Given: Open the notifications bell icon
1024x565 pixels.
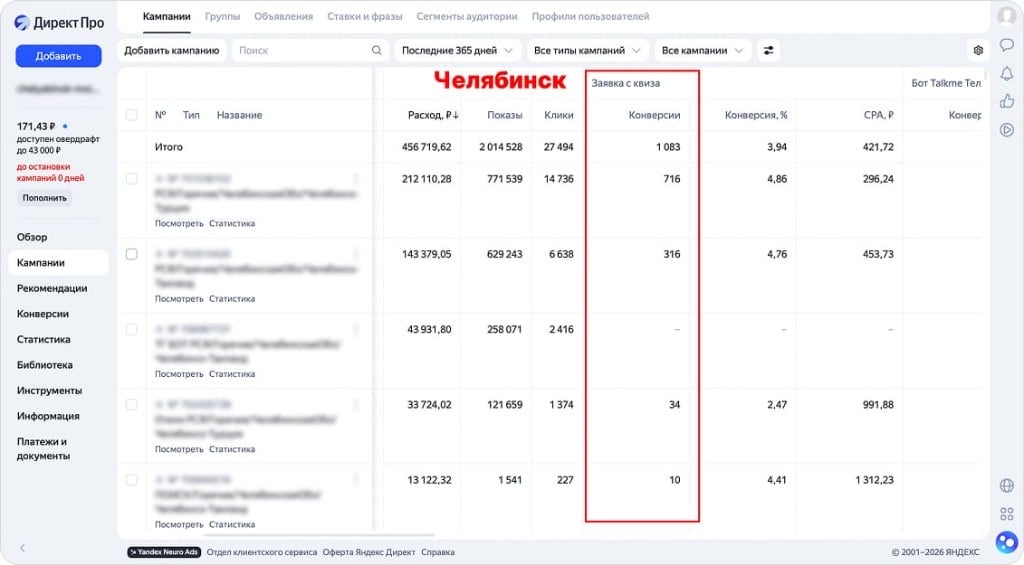Looking at the screenshot, I should tap(1006, 73).
